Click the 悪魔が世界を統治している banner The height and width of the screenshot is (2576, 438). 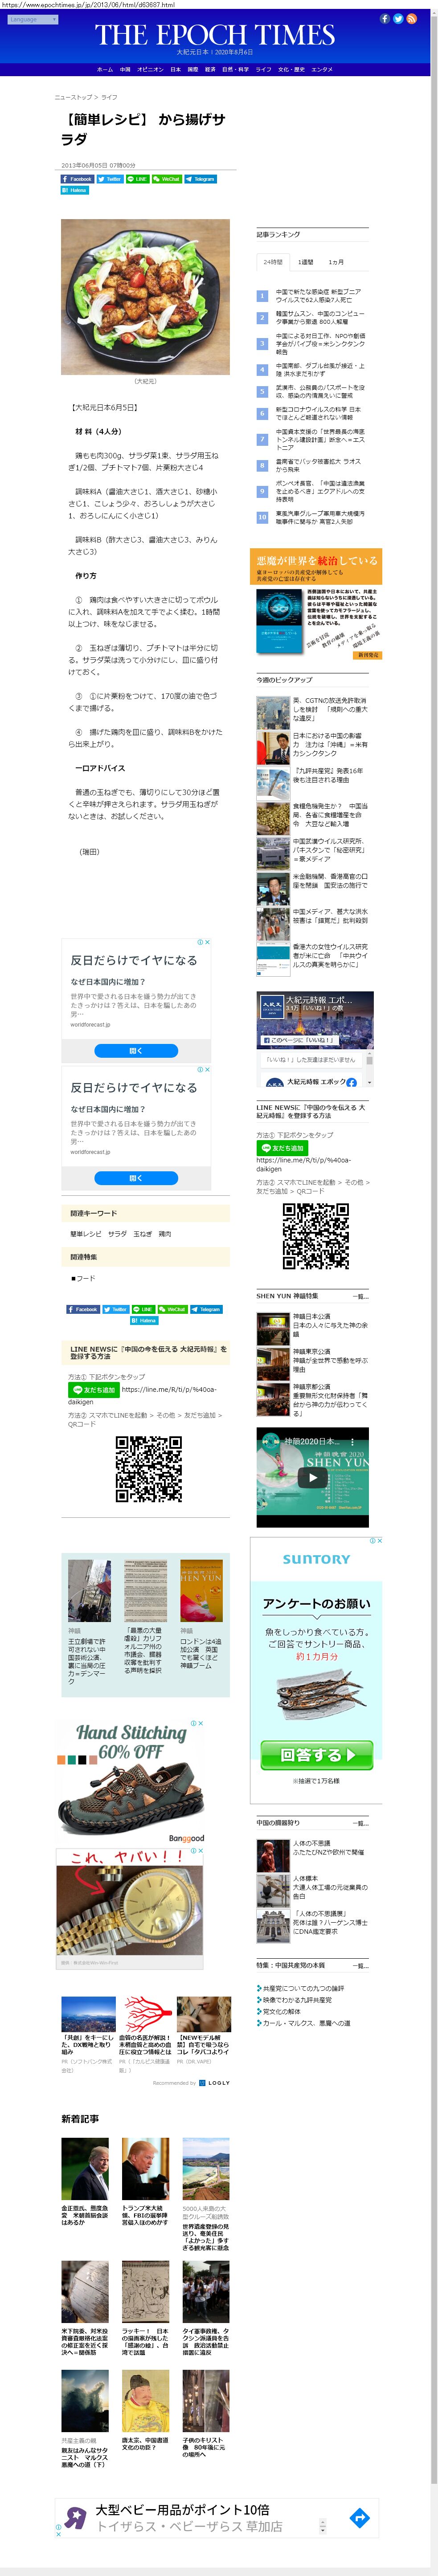tap(316, 604)
